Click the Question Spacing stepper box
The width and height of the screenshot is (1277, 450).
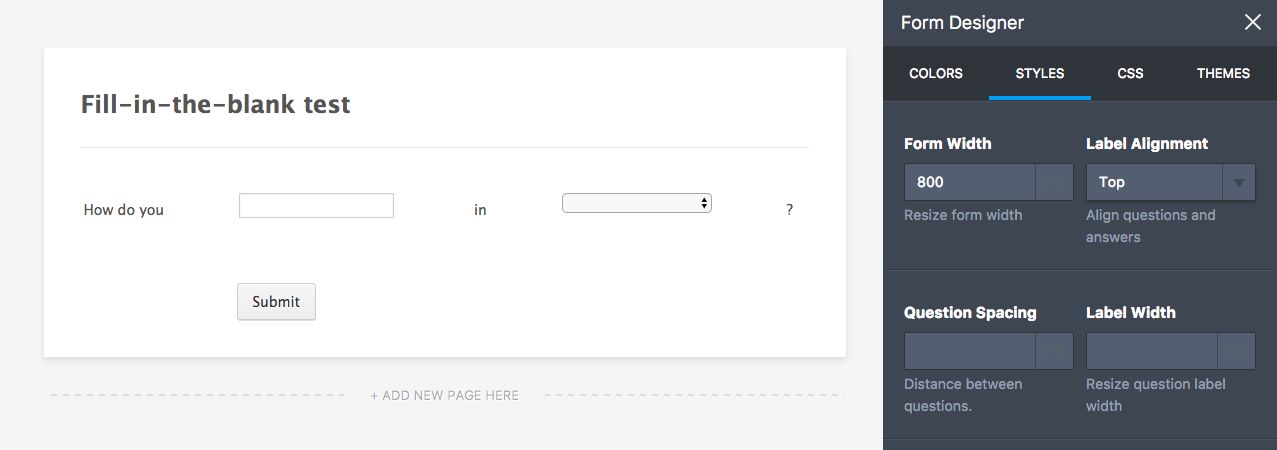(1054, 351)
